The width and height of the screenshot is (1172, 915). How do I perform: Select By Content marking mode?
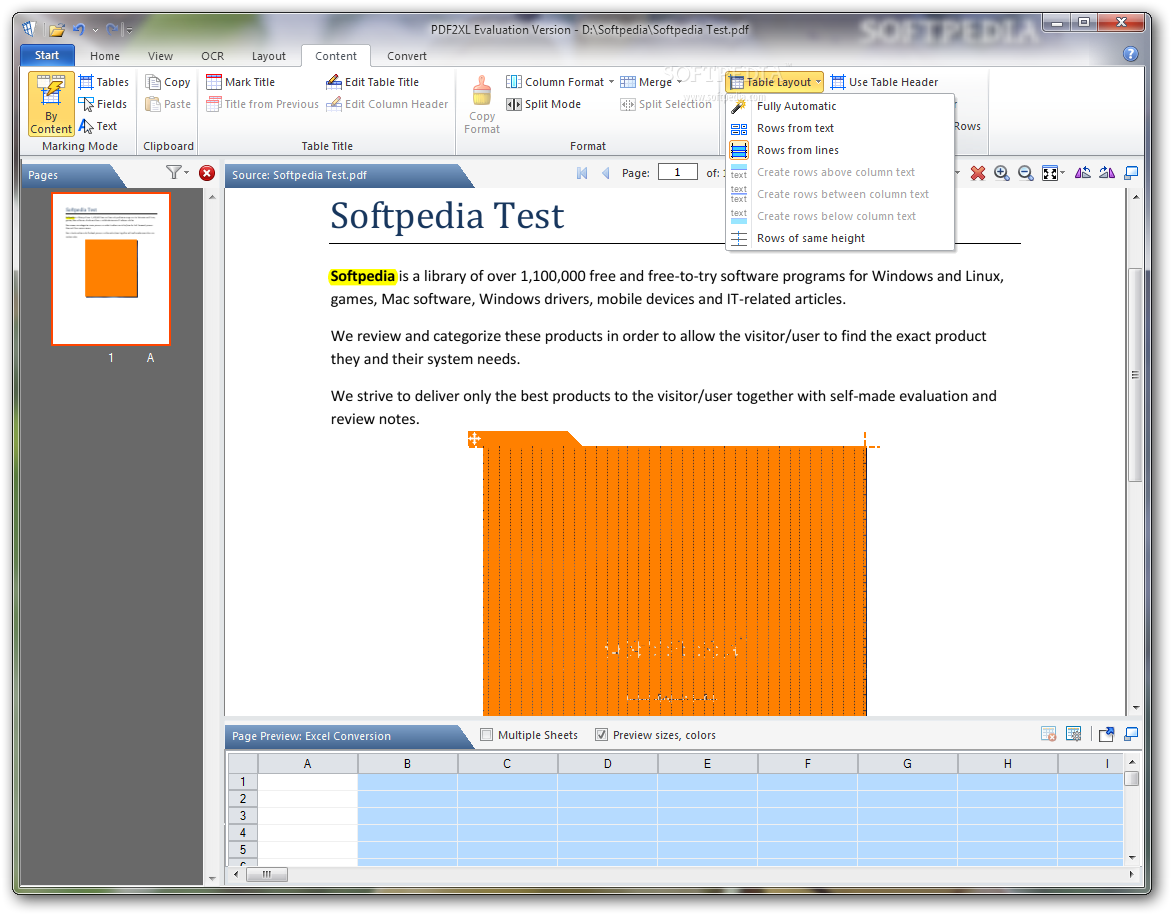[x=51, y=104]
